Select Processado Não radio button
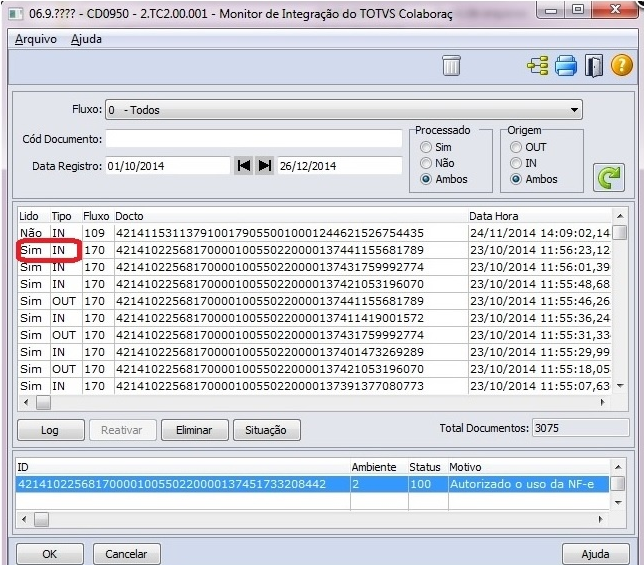 (x=426, y=163)
